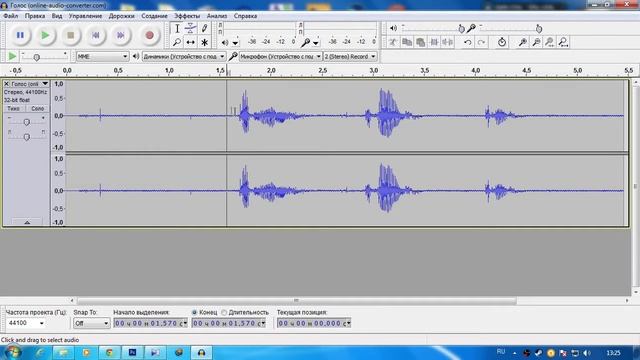Open the input meter dropdown arrow

[x=316, y=43]
